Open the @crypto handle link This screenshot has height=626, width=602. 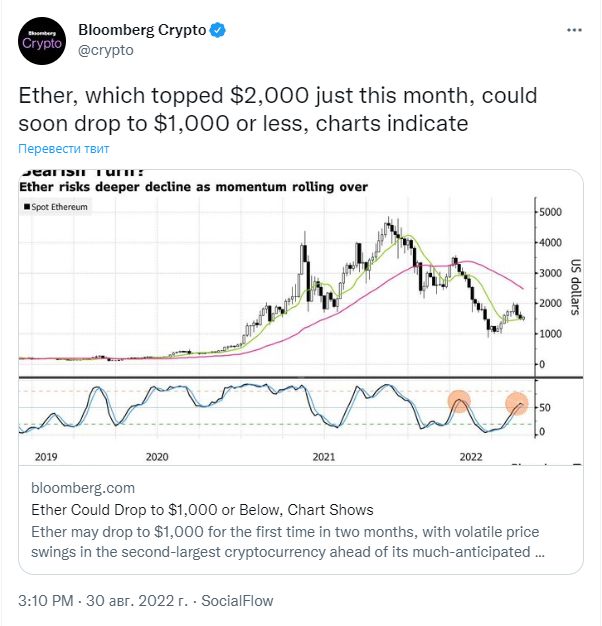106,50
